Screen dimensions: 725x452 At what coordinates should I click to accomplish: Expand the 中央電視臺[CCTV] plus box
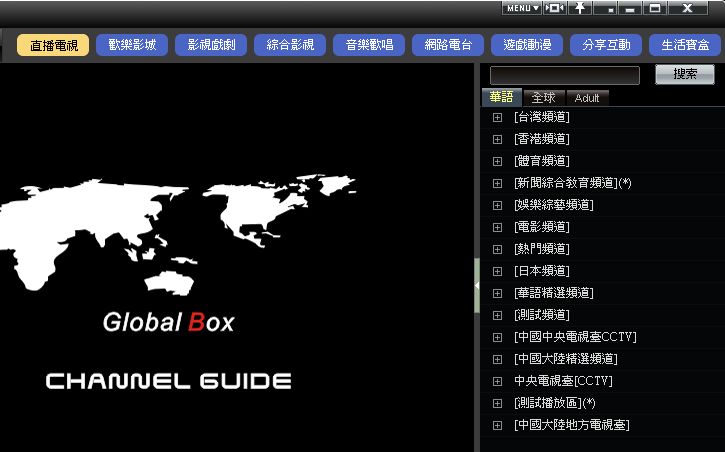(x=498, y=381)
